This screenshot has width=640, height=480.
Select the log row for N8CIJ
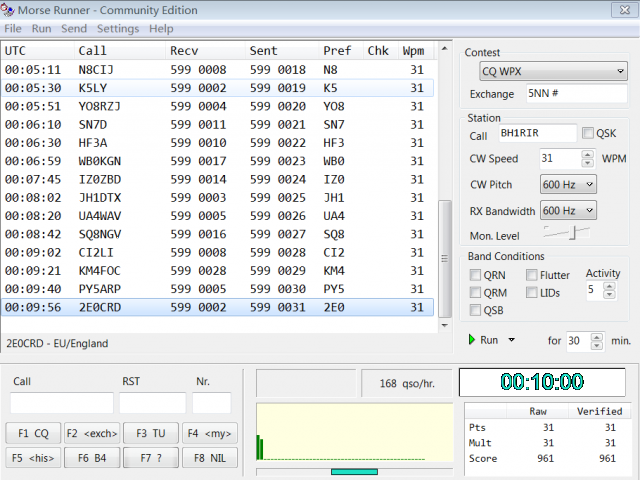pyautogui.click(x=217, y=70)
